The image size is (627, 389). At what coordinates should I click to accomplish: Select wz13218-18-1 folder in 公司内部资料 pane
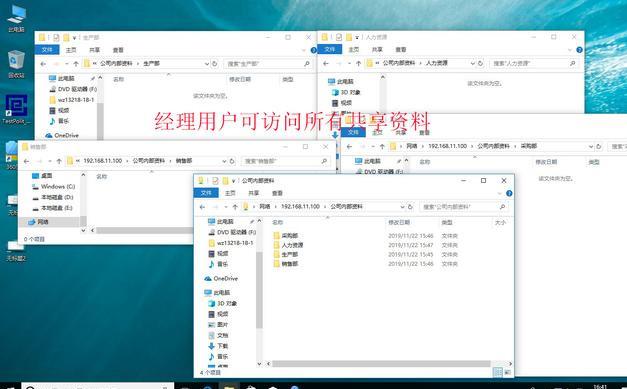[231, 243]
